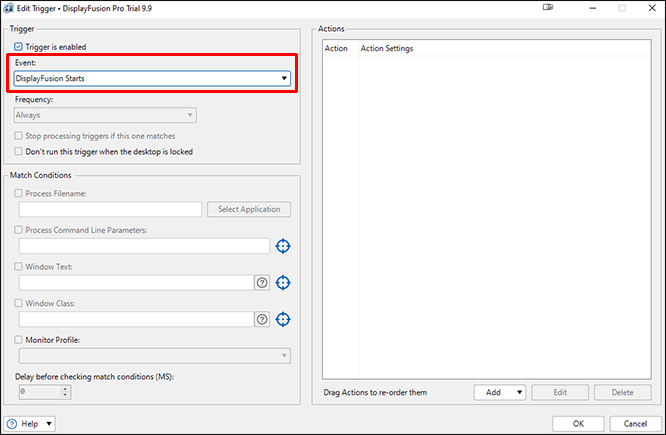Decrease delay with the spinner down arrow
This screenshot has height=435, width=666.
(x=65, y=395)
